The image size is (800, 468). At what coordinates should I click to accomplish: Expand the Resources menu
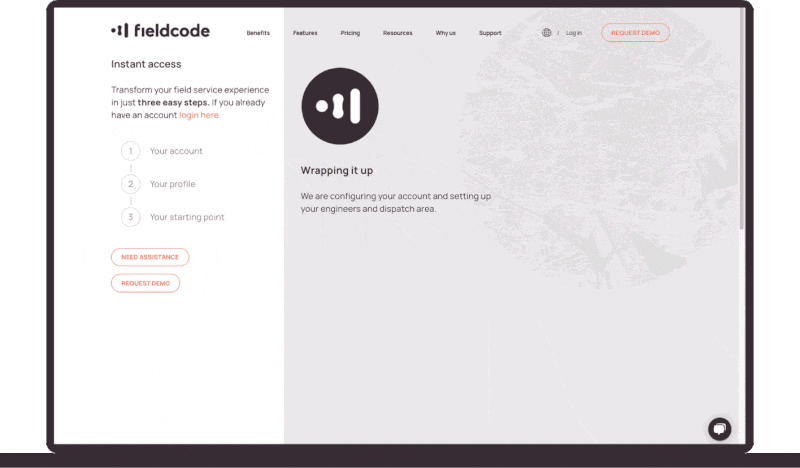(397, 33)
